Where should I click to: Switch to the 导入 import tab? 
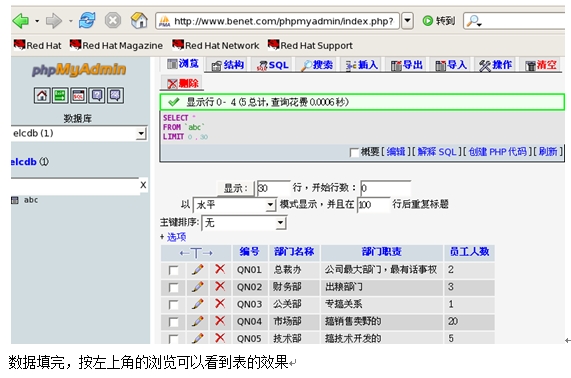pos(451,65)
